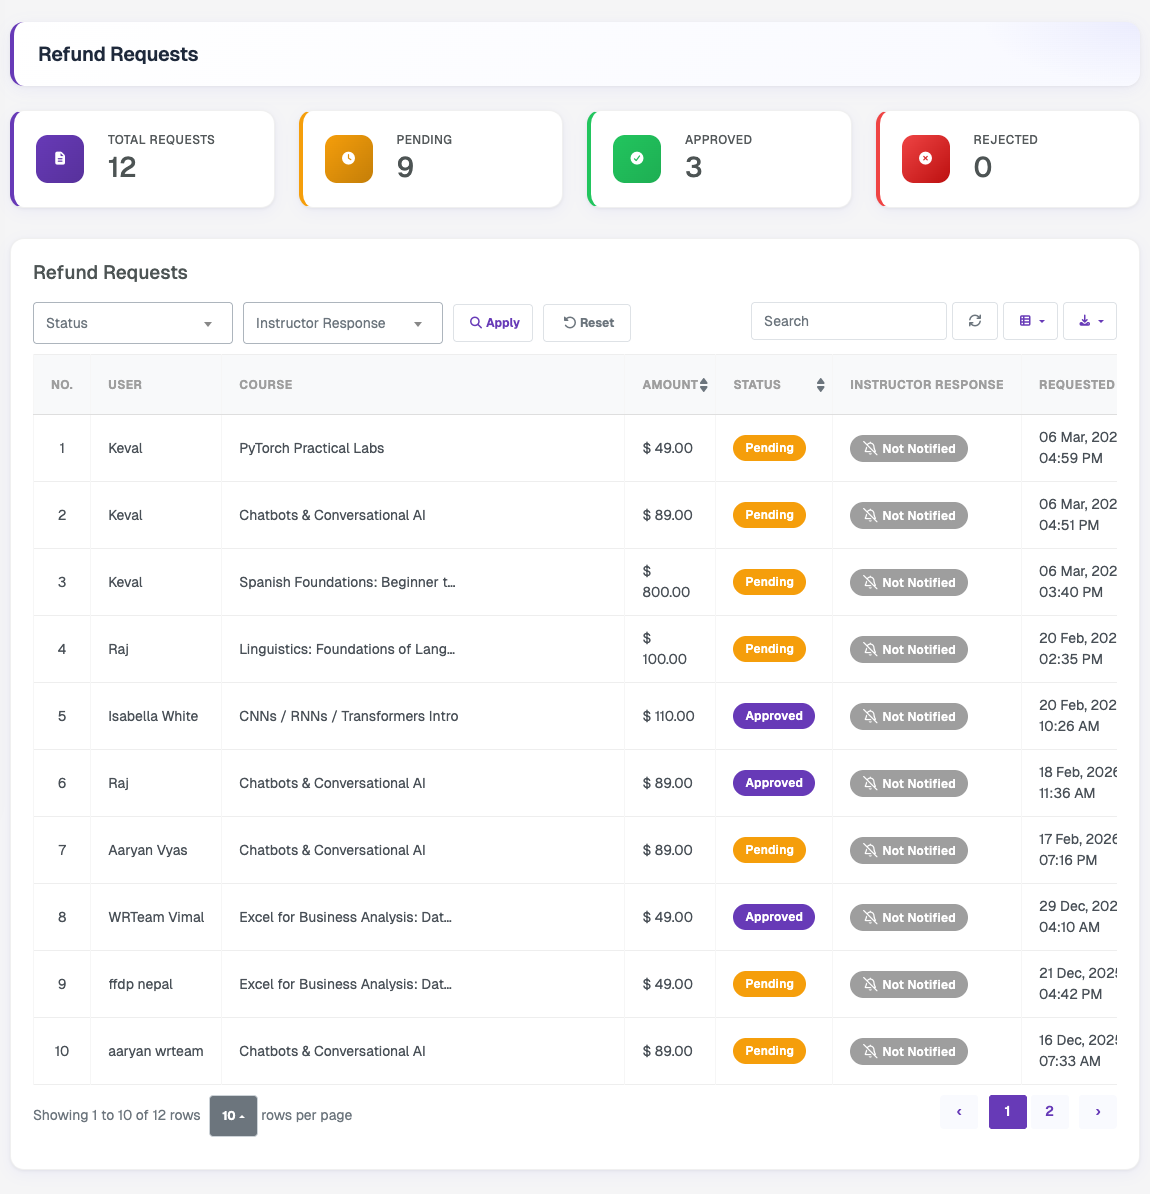Click the Instructor Response column header

click(927, 385)
